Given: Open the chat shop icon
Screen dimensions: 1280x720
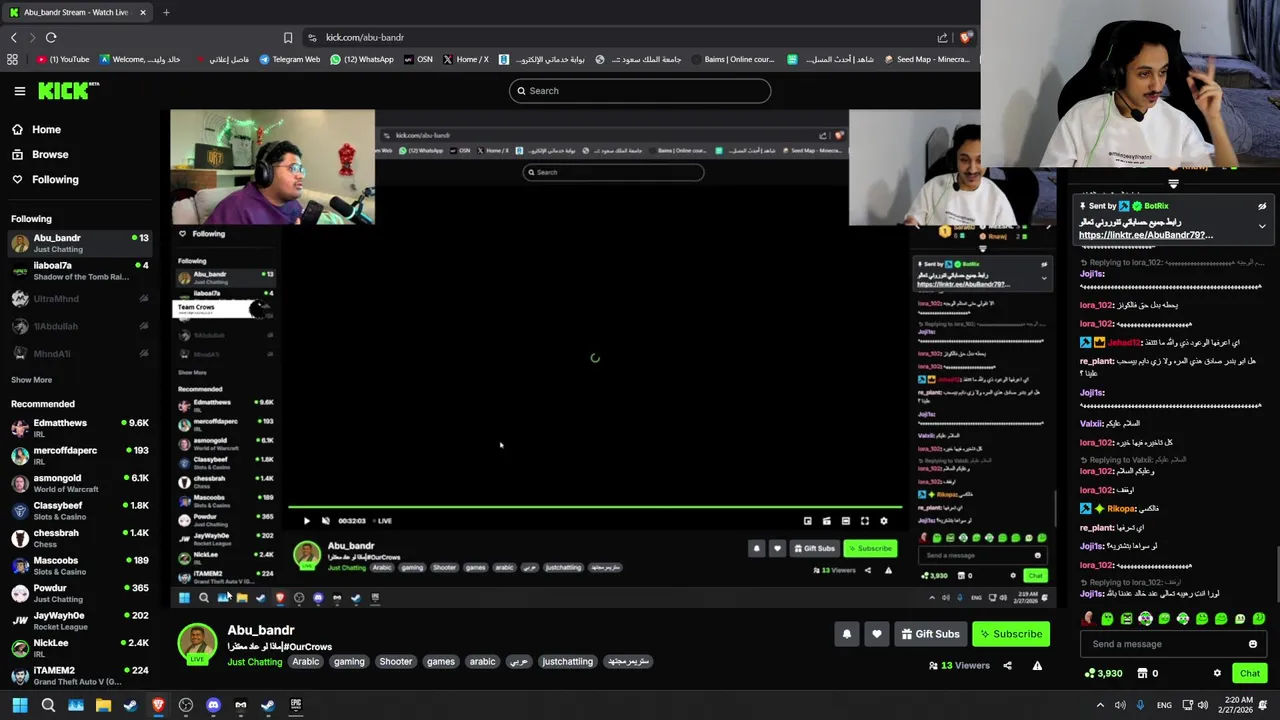Looking at the screenshot, I should pos(1142,674).
